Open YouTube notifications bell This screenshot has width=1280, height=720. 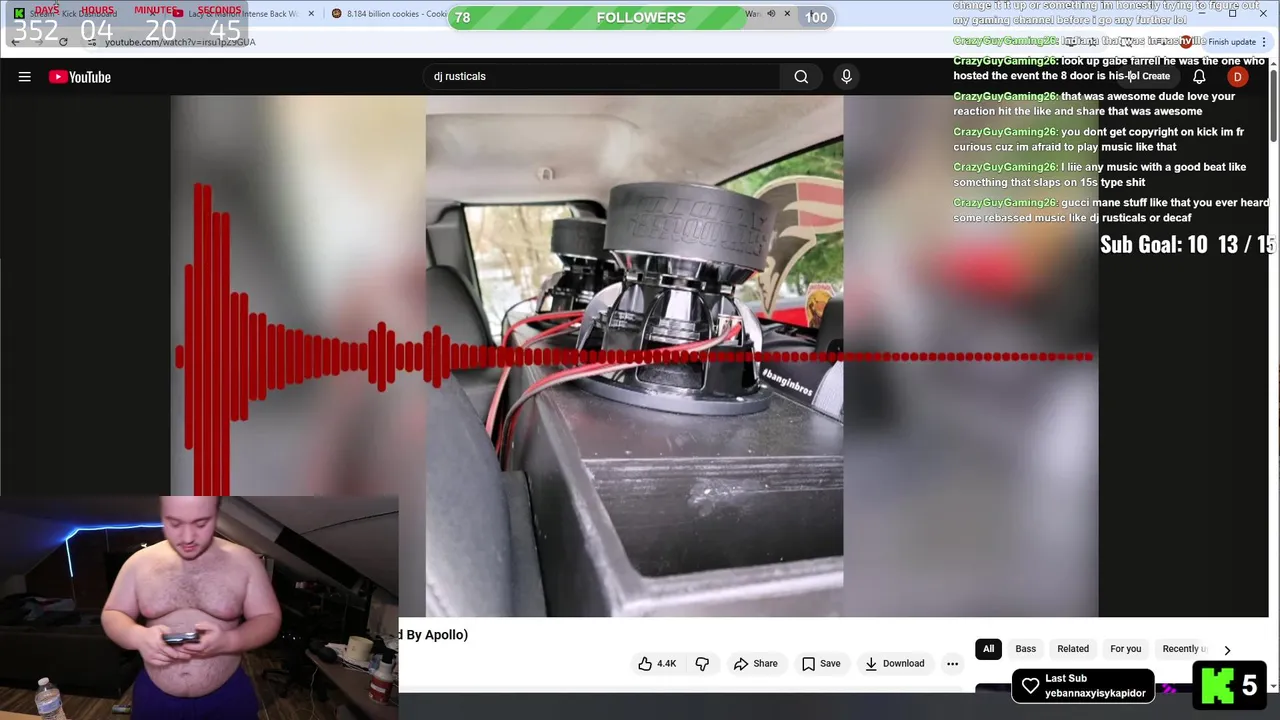tap(1199, 77)
